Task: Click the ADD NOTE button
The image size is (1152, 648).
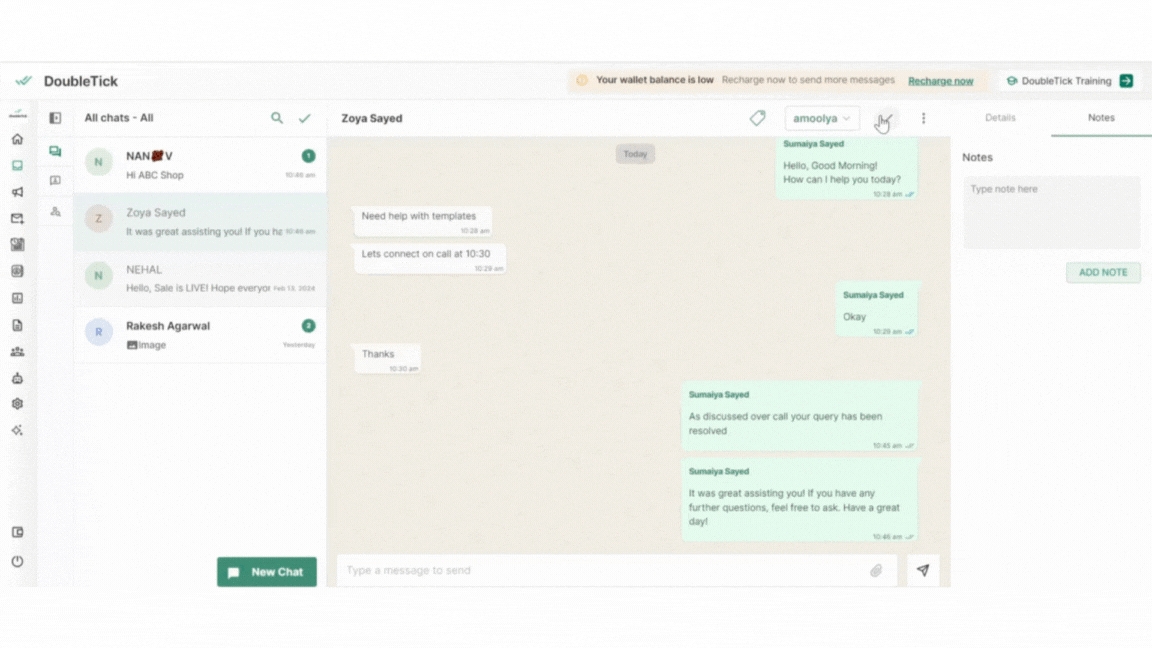Action: point(1102,272)
